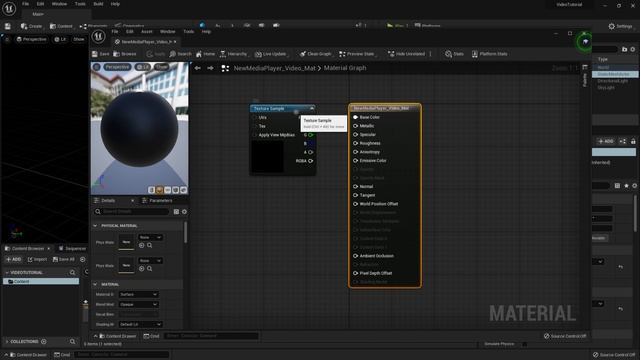
Task: Click the material editor Source Control Off button
Action: click(x=565, y=336)
